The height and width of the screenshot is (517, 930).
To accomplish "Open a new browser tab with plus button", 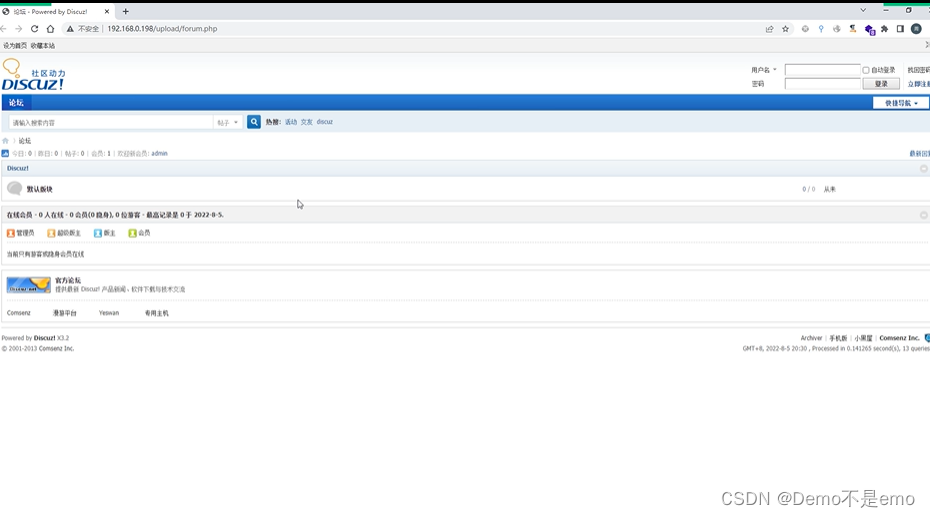I will pyautogui.click(x=126, y=11).
